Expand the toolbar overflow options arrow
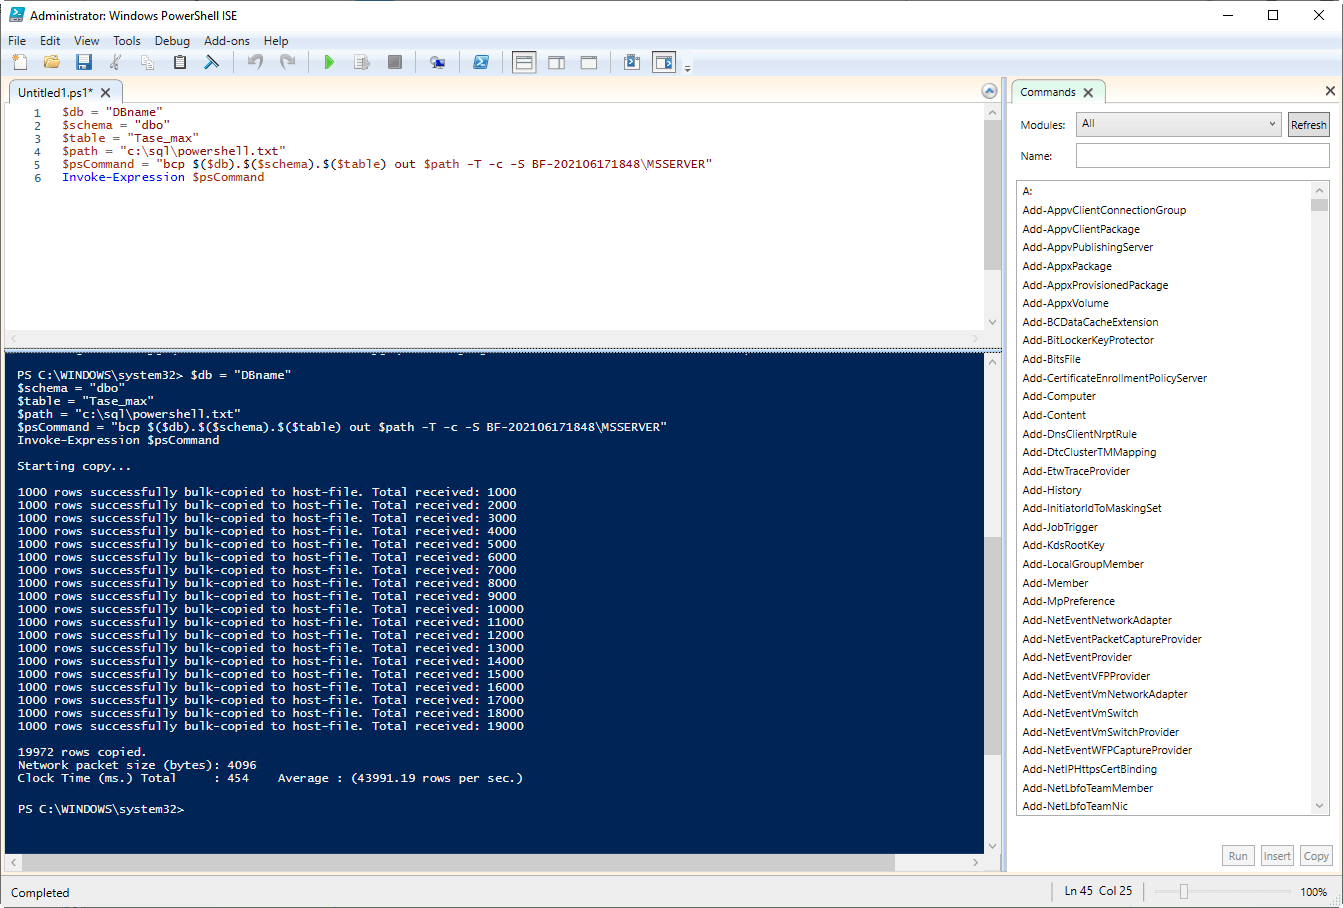Image resolution: width=1343 pixels, height=908 pixels. pos(688,68)
